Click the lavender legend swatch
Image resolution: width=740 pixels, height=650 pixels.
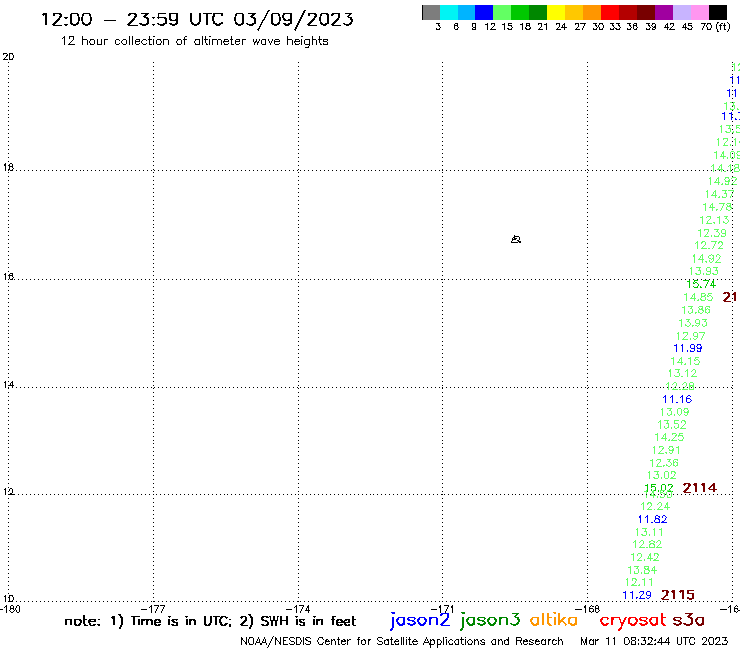coord(681,12)
